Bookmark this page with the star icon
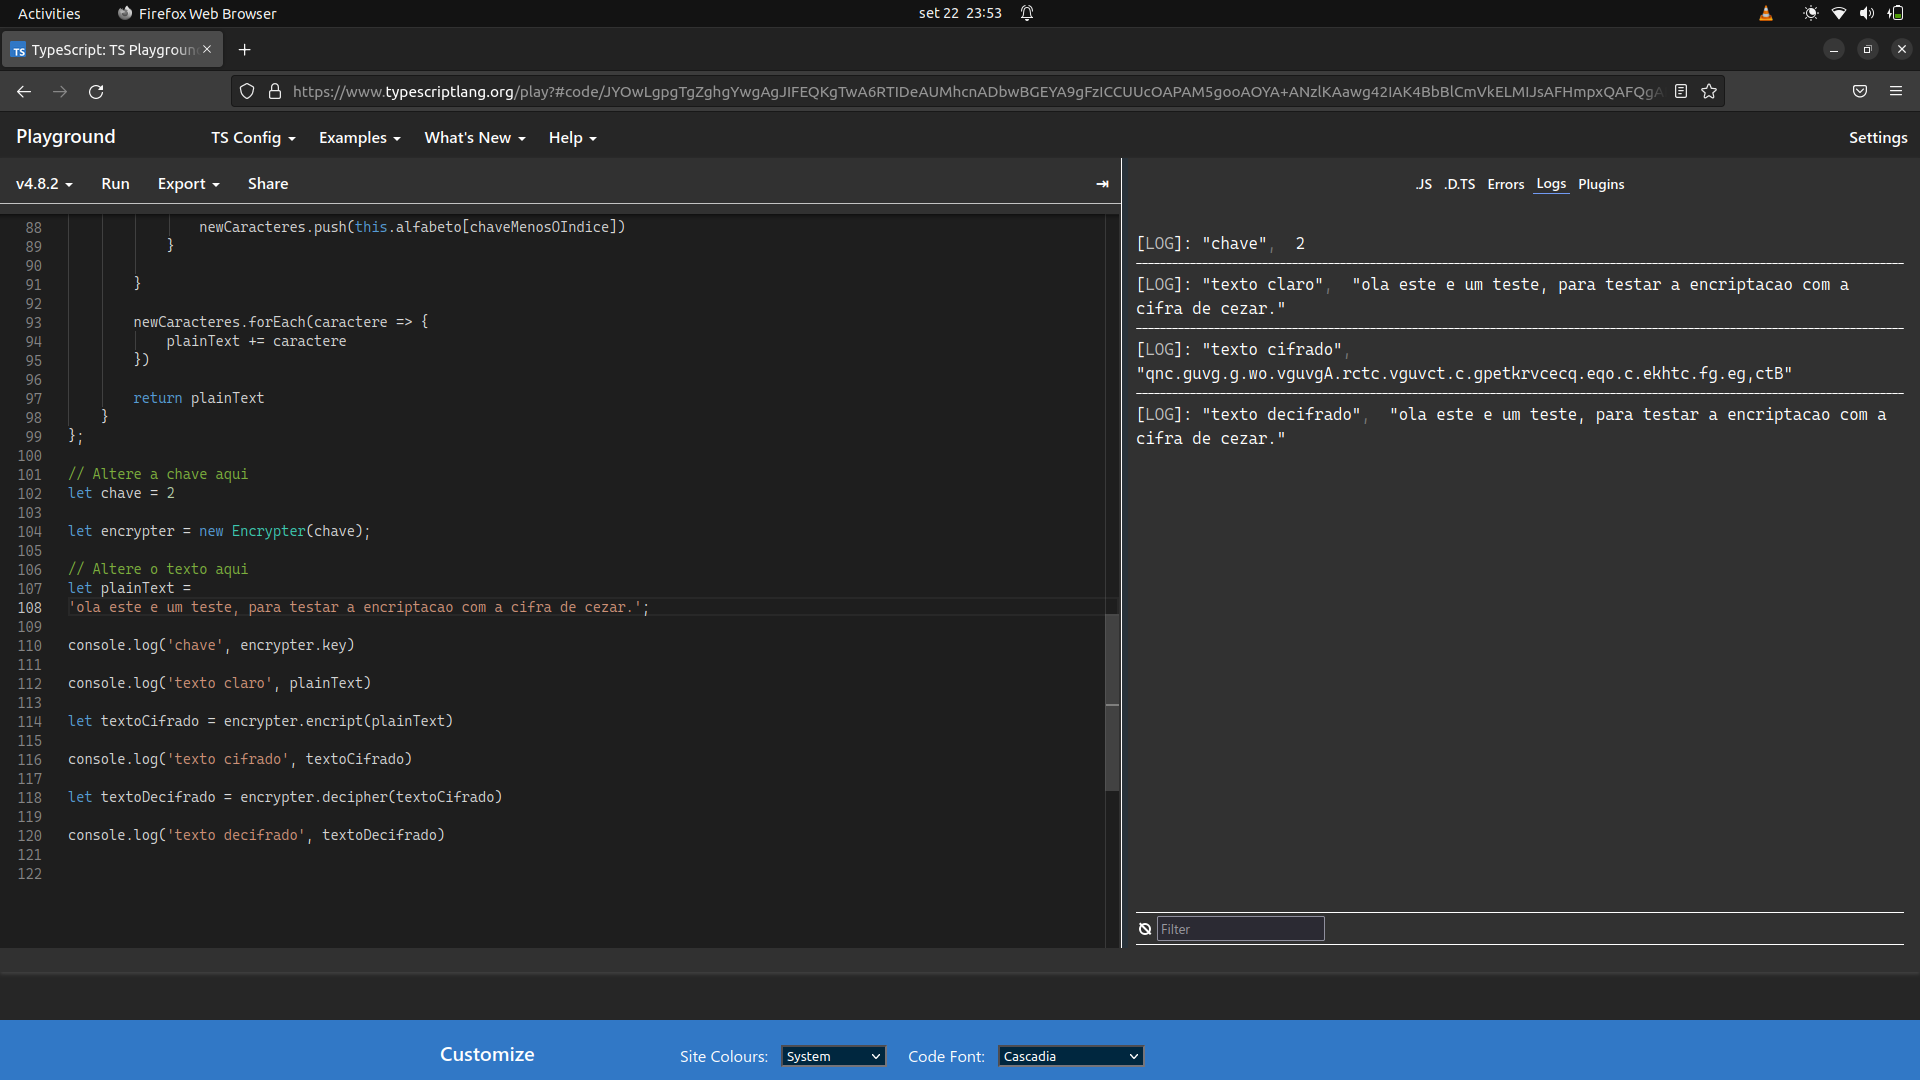The image size is (1920, 1080). tap(1709, 91)
